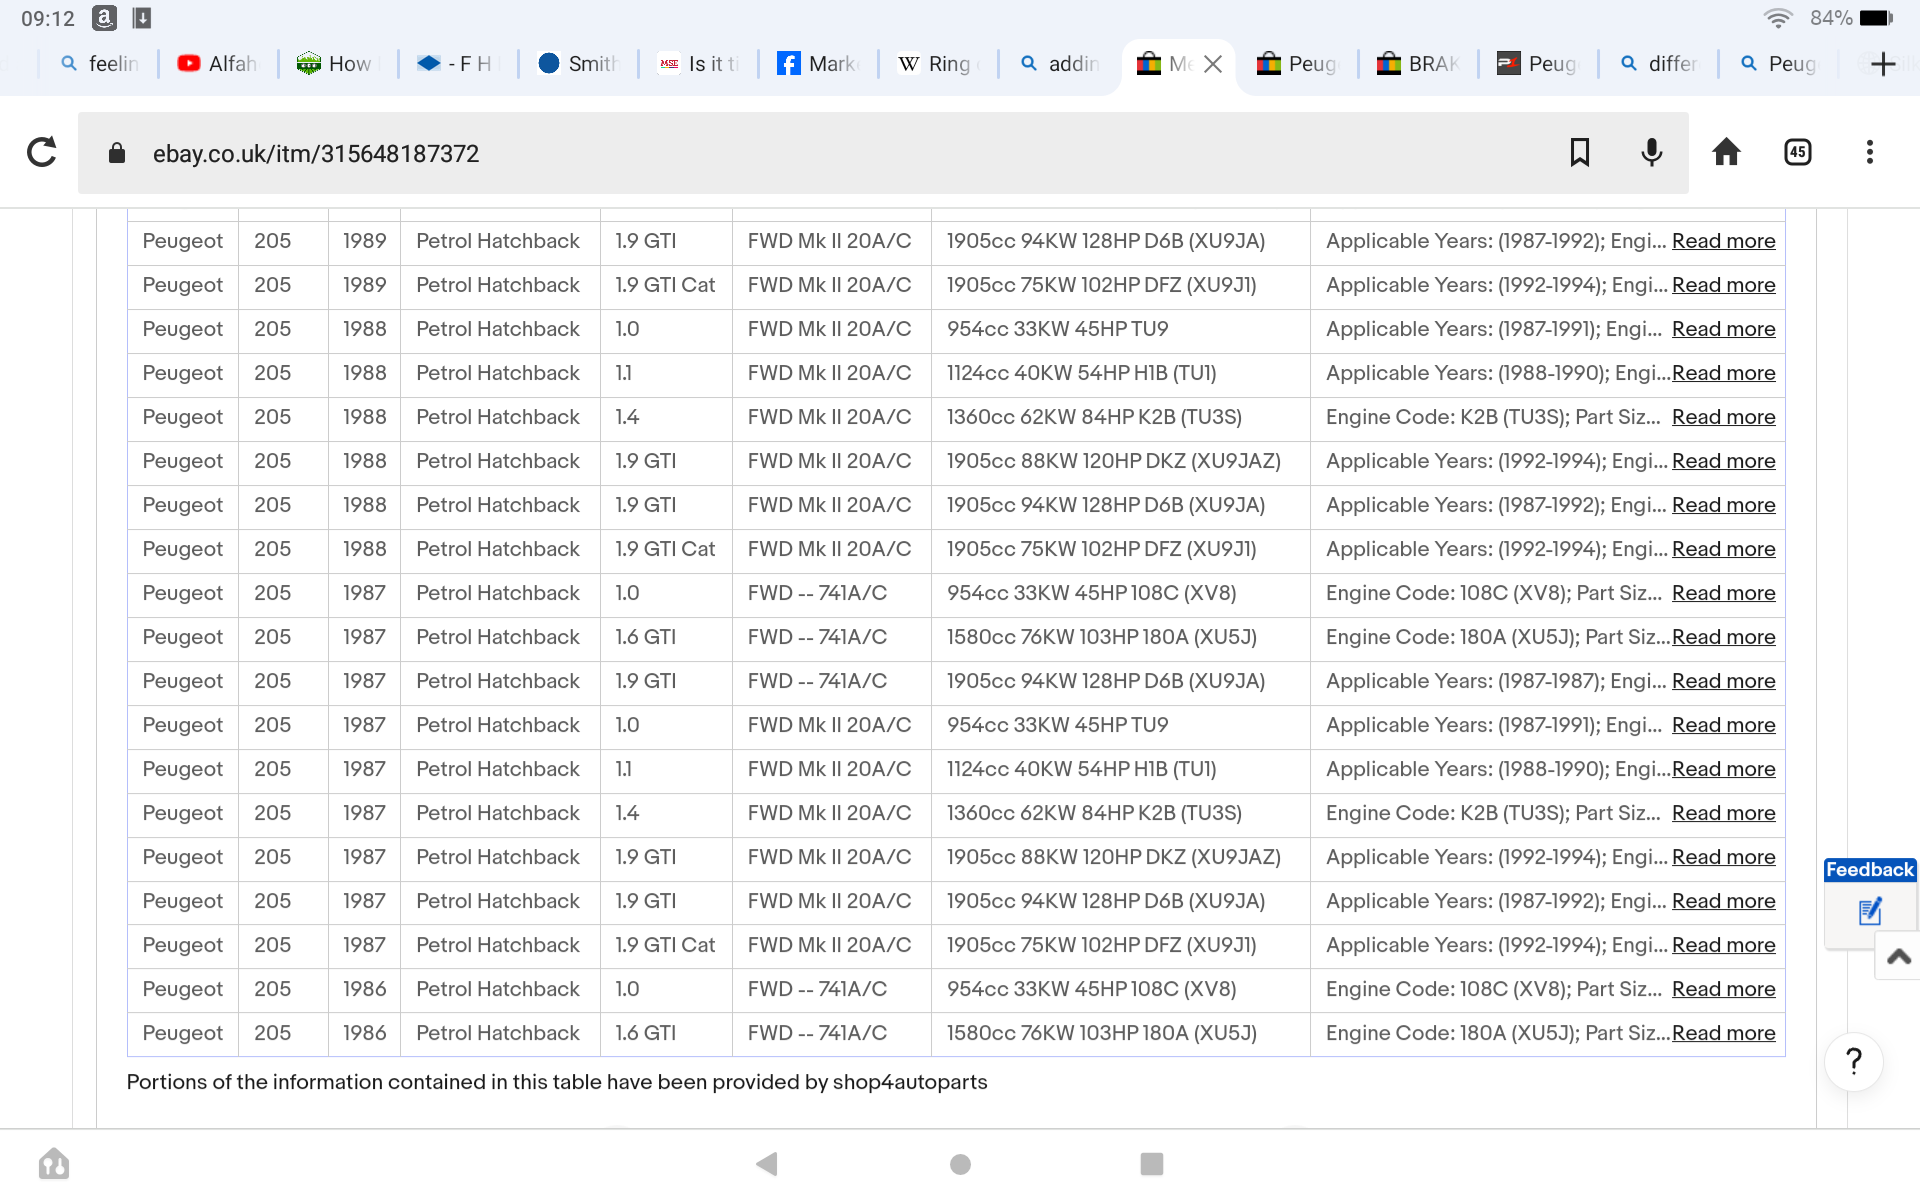Jump back to top with the up chevron
The image size is (1920, 1200).
[x=1898, y=956]
